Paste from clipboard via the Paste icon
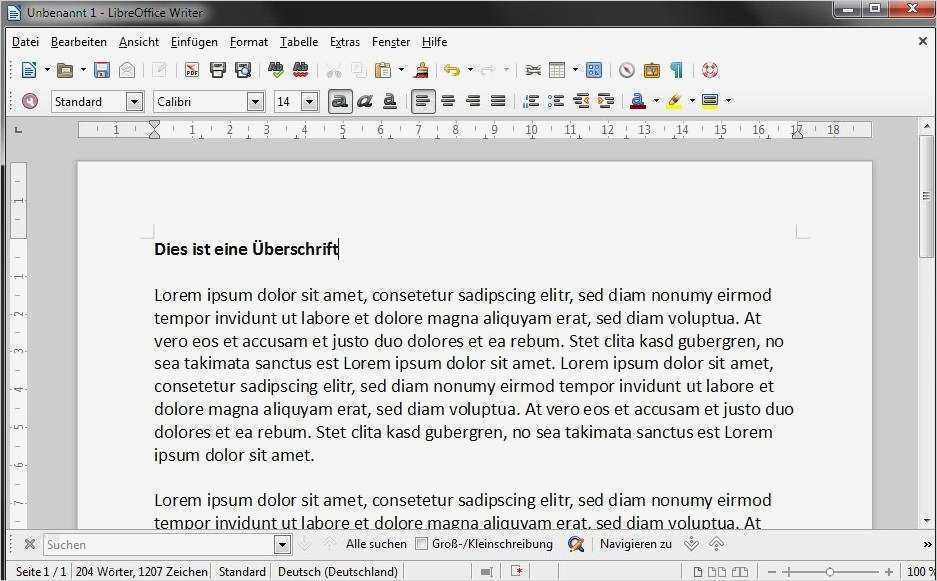 (x=382, y=70)
